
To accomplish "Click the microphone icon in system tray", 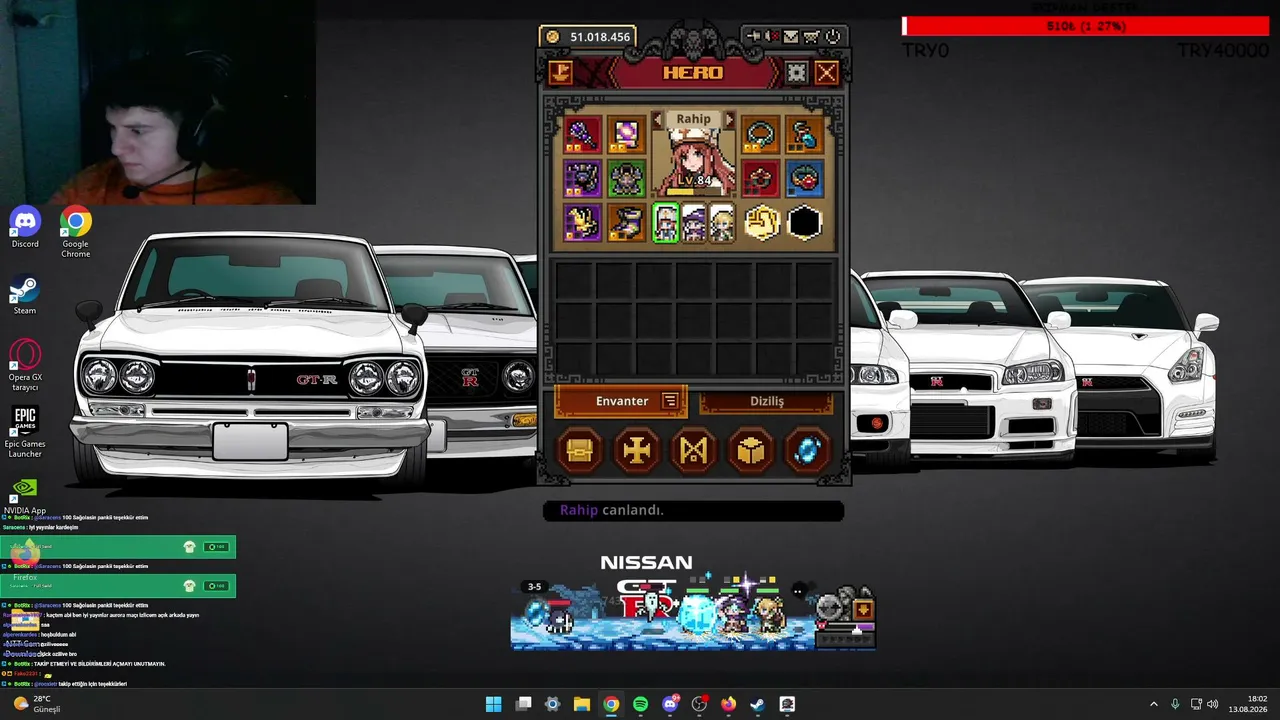I will pos(1175,704).
